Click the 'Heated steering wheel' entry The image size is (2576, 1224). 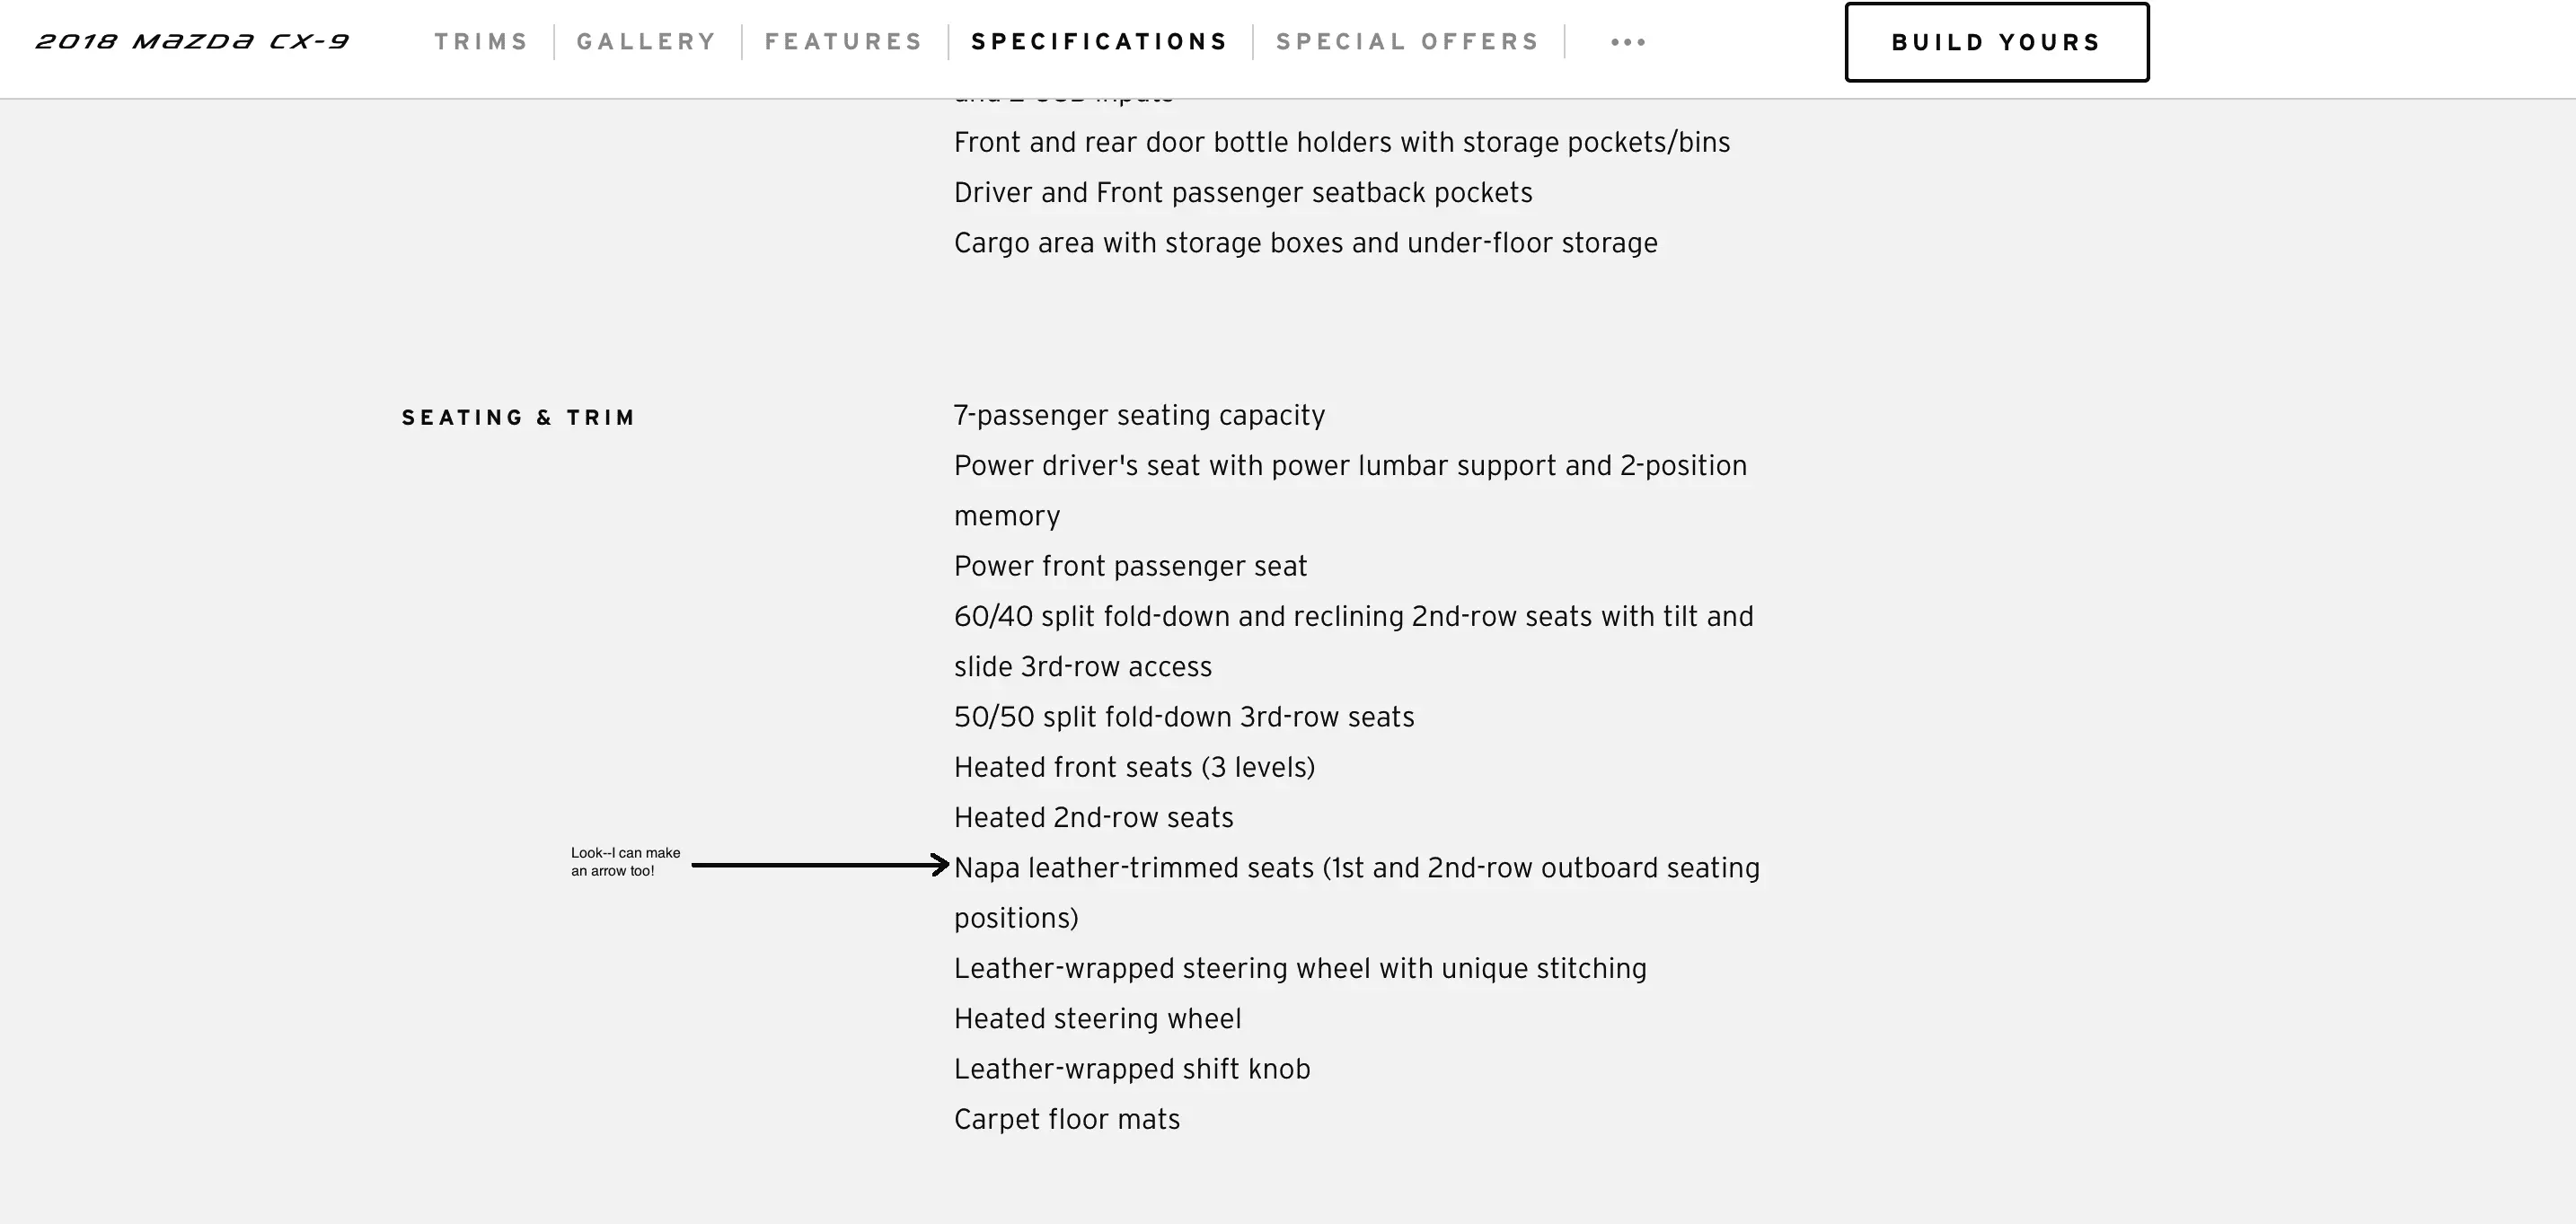click(1097, 1019)
